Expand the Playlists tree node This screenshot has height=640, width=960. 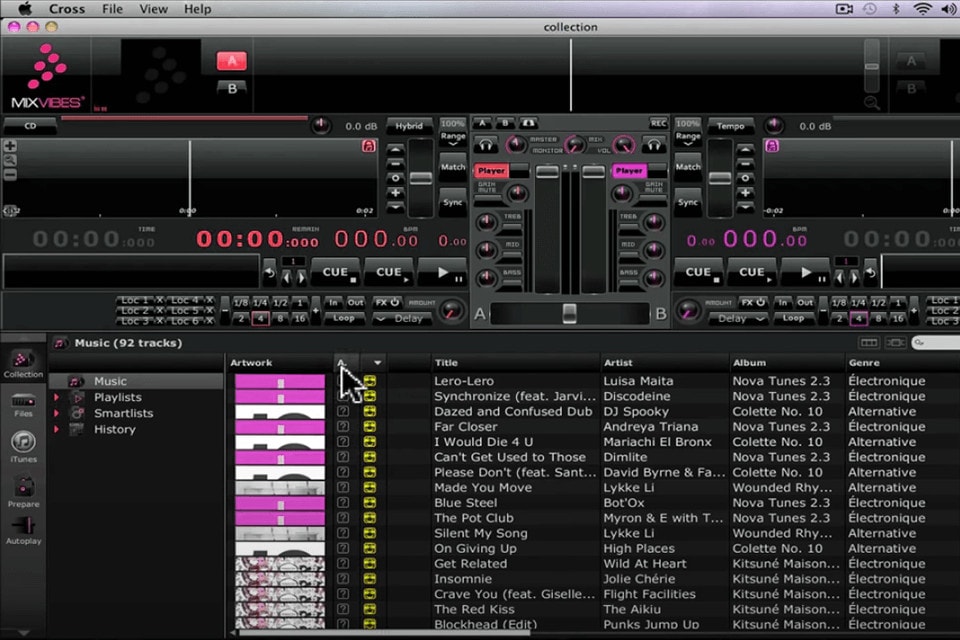56,397
